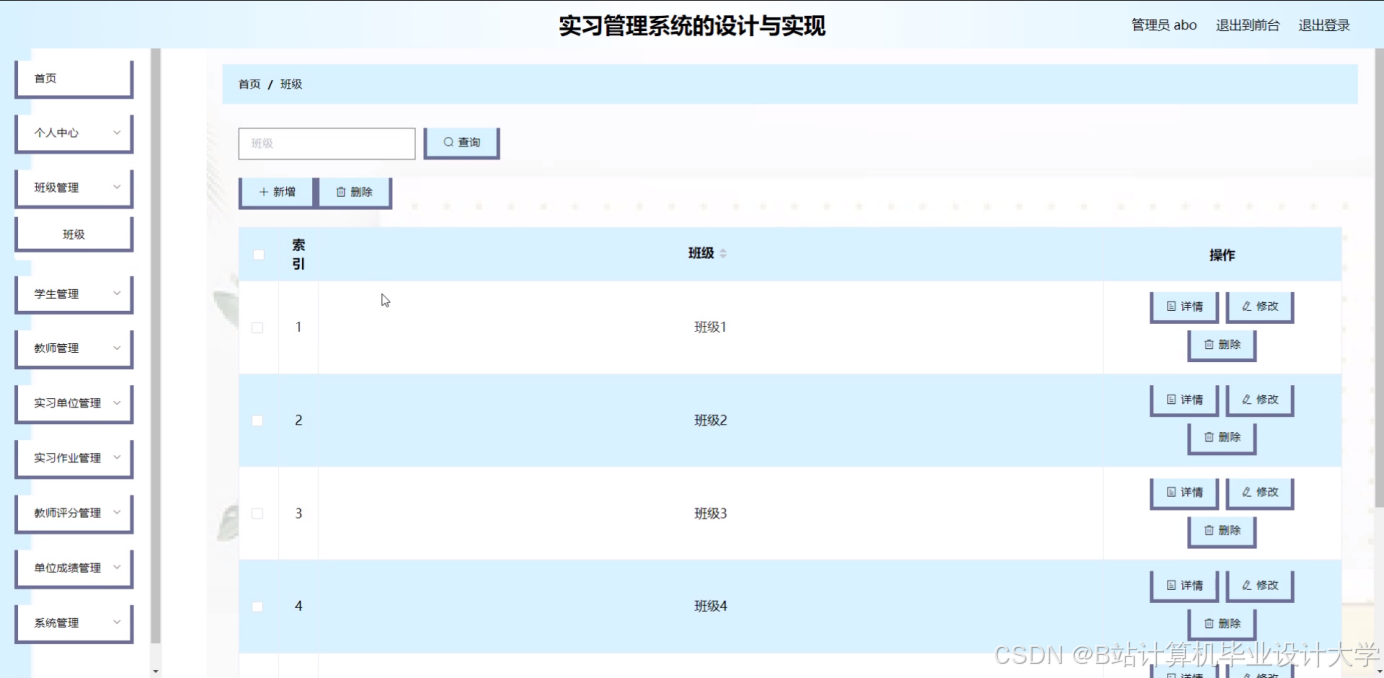Click the 班级3 table cell
1384x678 pixels.
point(711,513)
